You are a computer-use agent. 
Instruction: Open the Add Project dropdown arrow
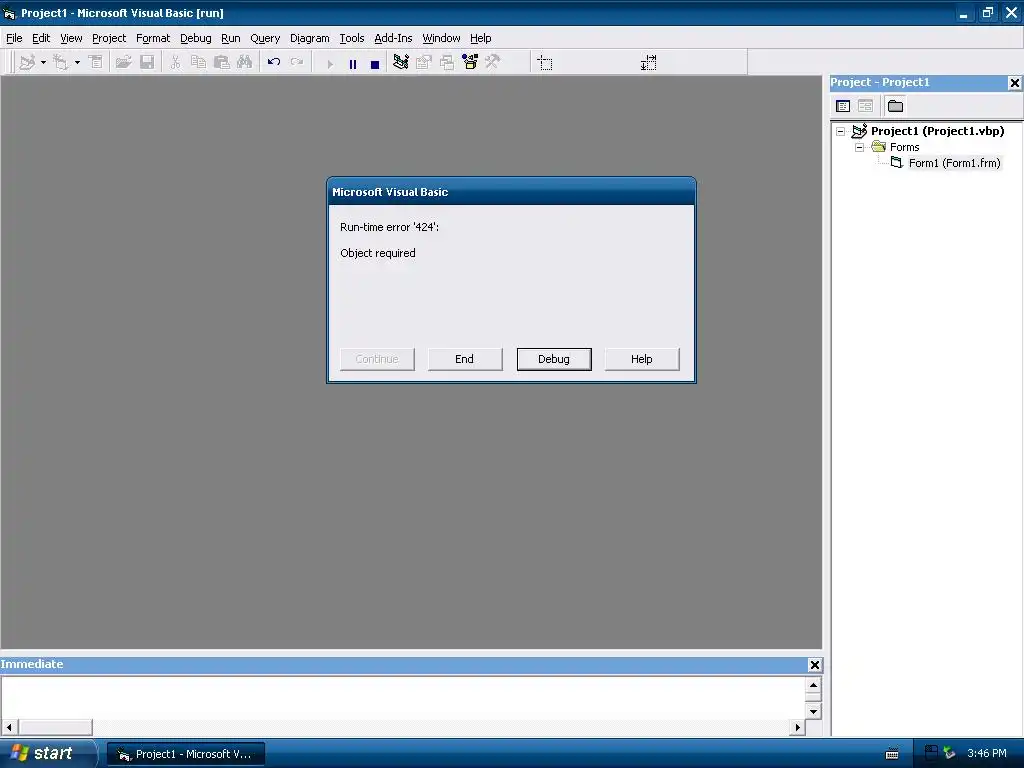click(43, 63)
